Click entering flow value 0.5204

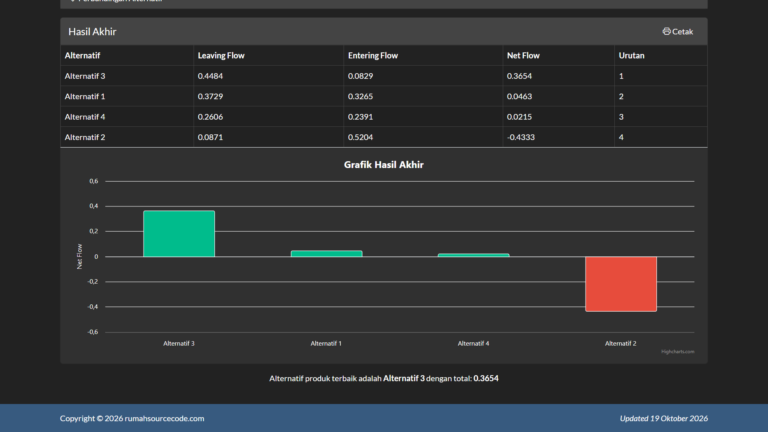360,137
